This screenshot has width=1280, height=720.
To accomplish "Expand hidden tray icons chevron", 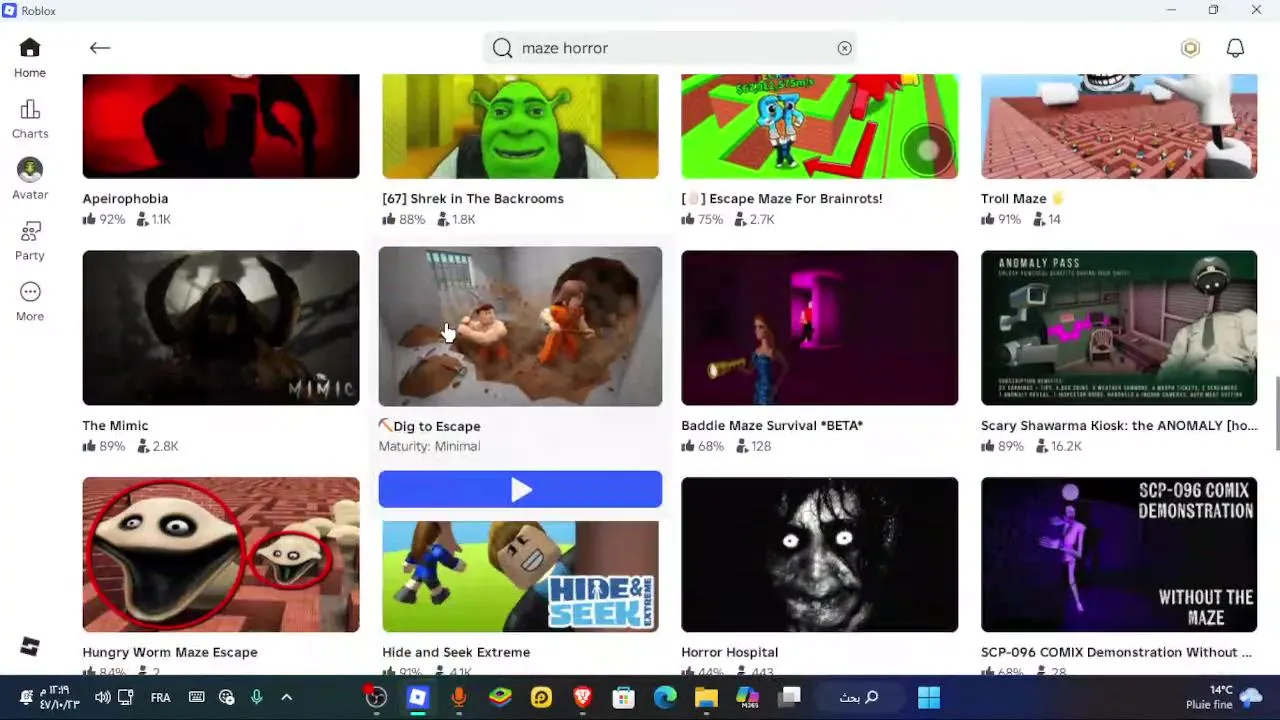I will coord(287,697).
